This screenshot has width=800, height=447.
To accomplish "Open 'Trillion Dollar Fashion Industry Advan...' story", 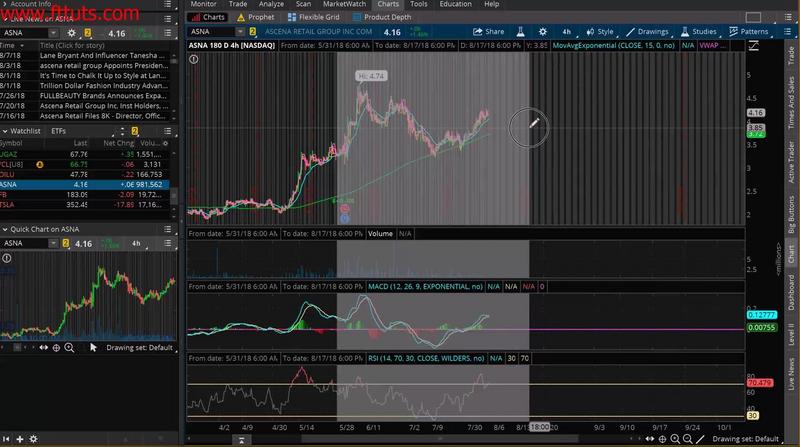I will point(104,86).
